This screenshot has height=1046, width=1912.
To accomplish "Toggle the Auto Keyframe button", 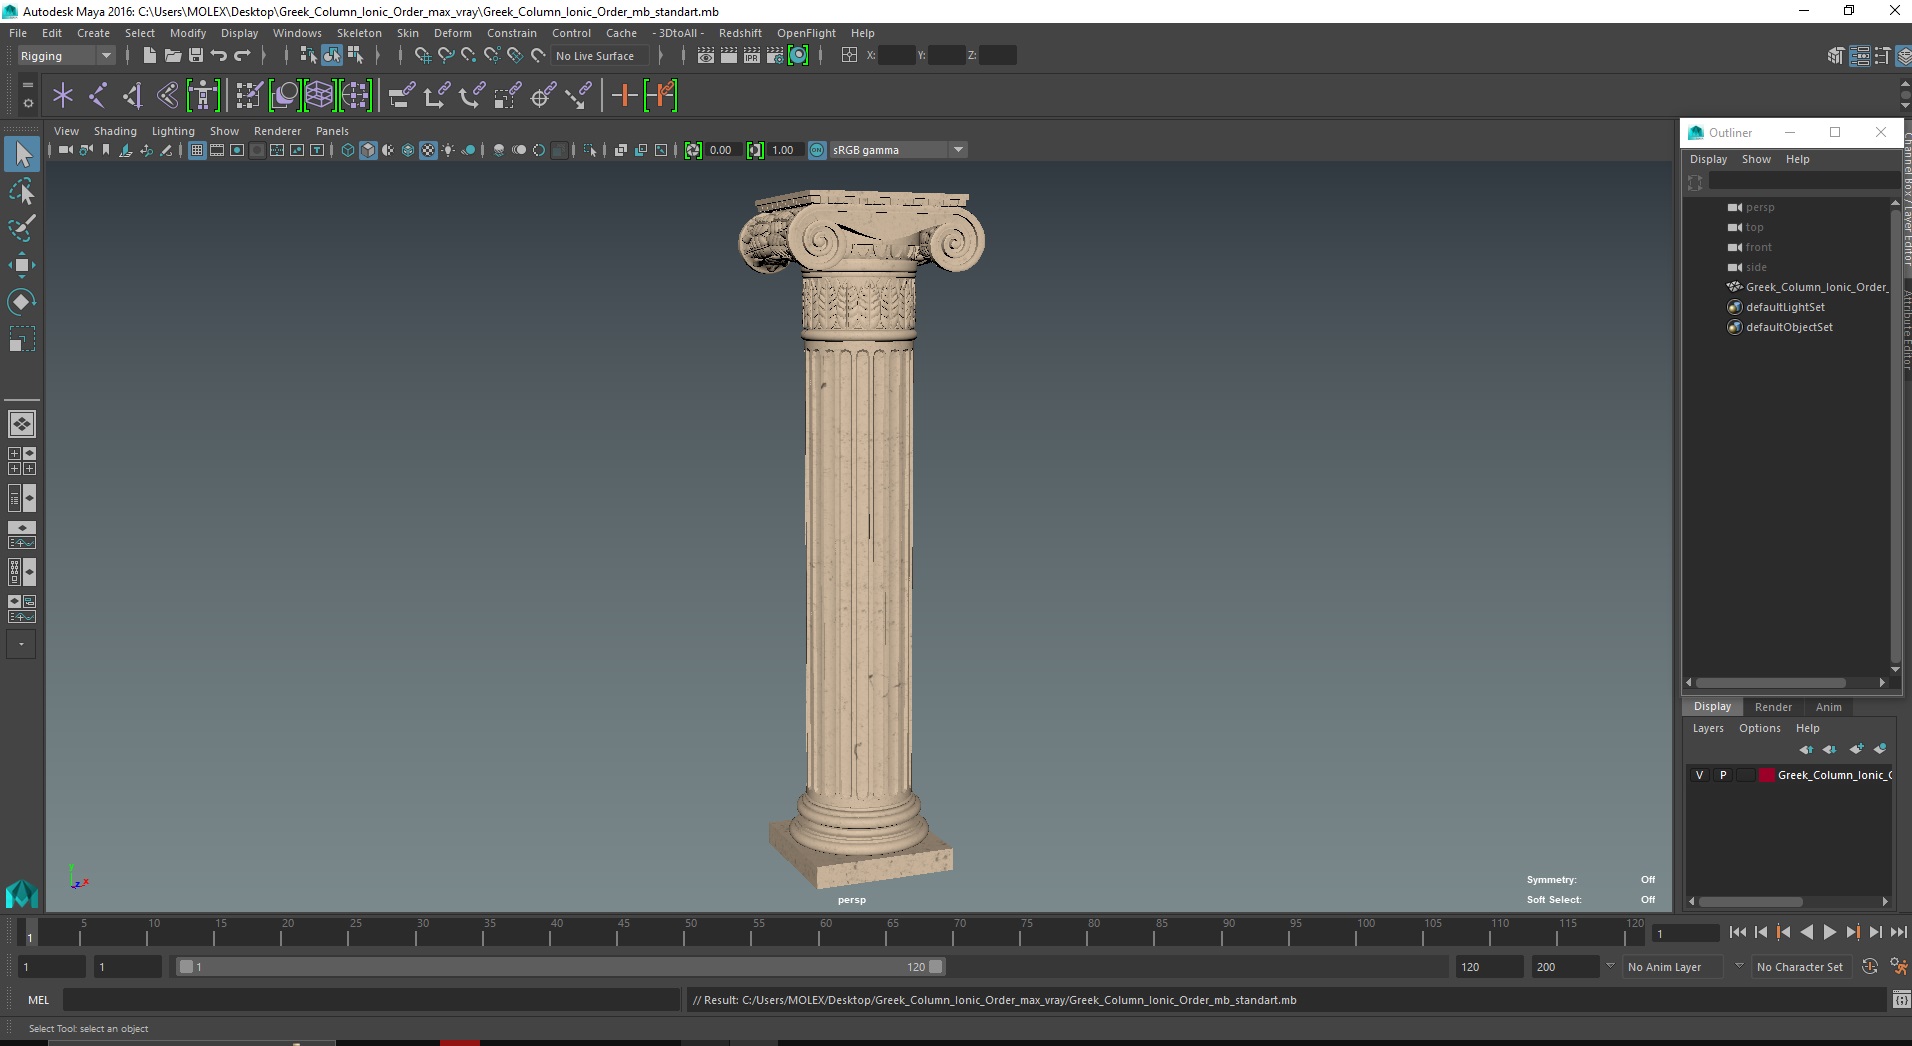I will (1870, 967).
